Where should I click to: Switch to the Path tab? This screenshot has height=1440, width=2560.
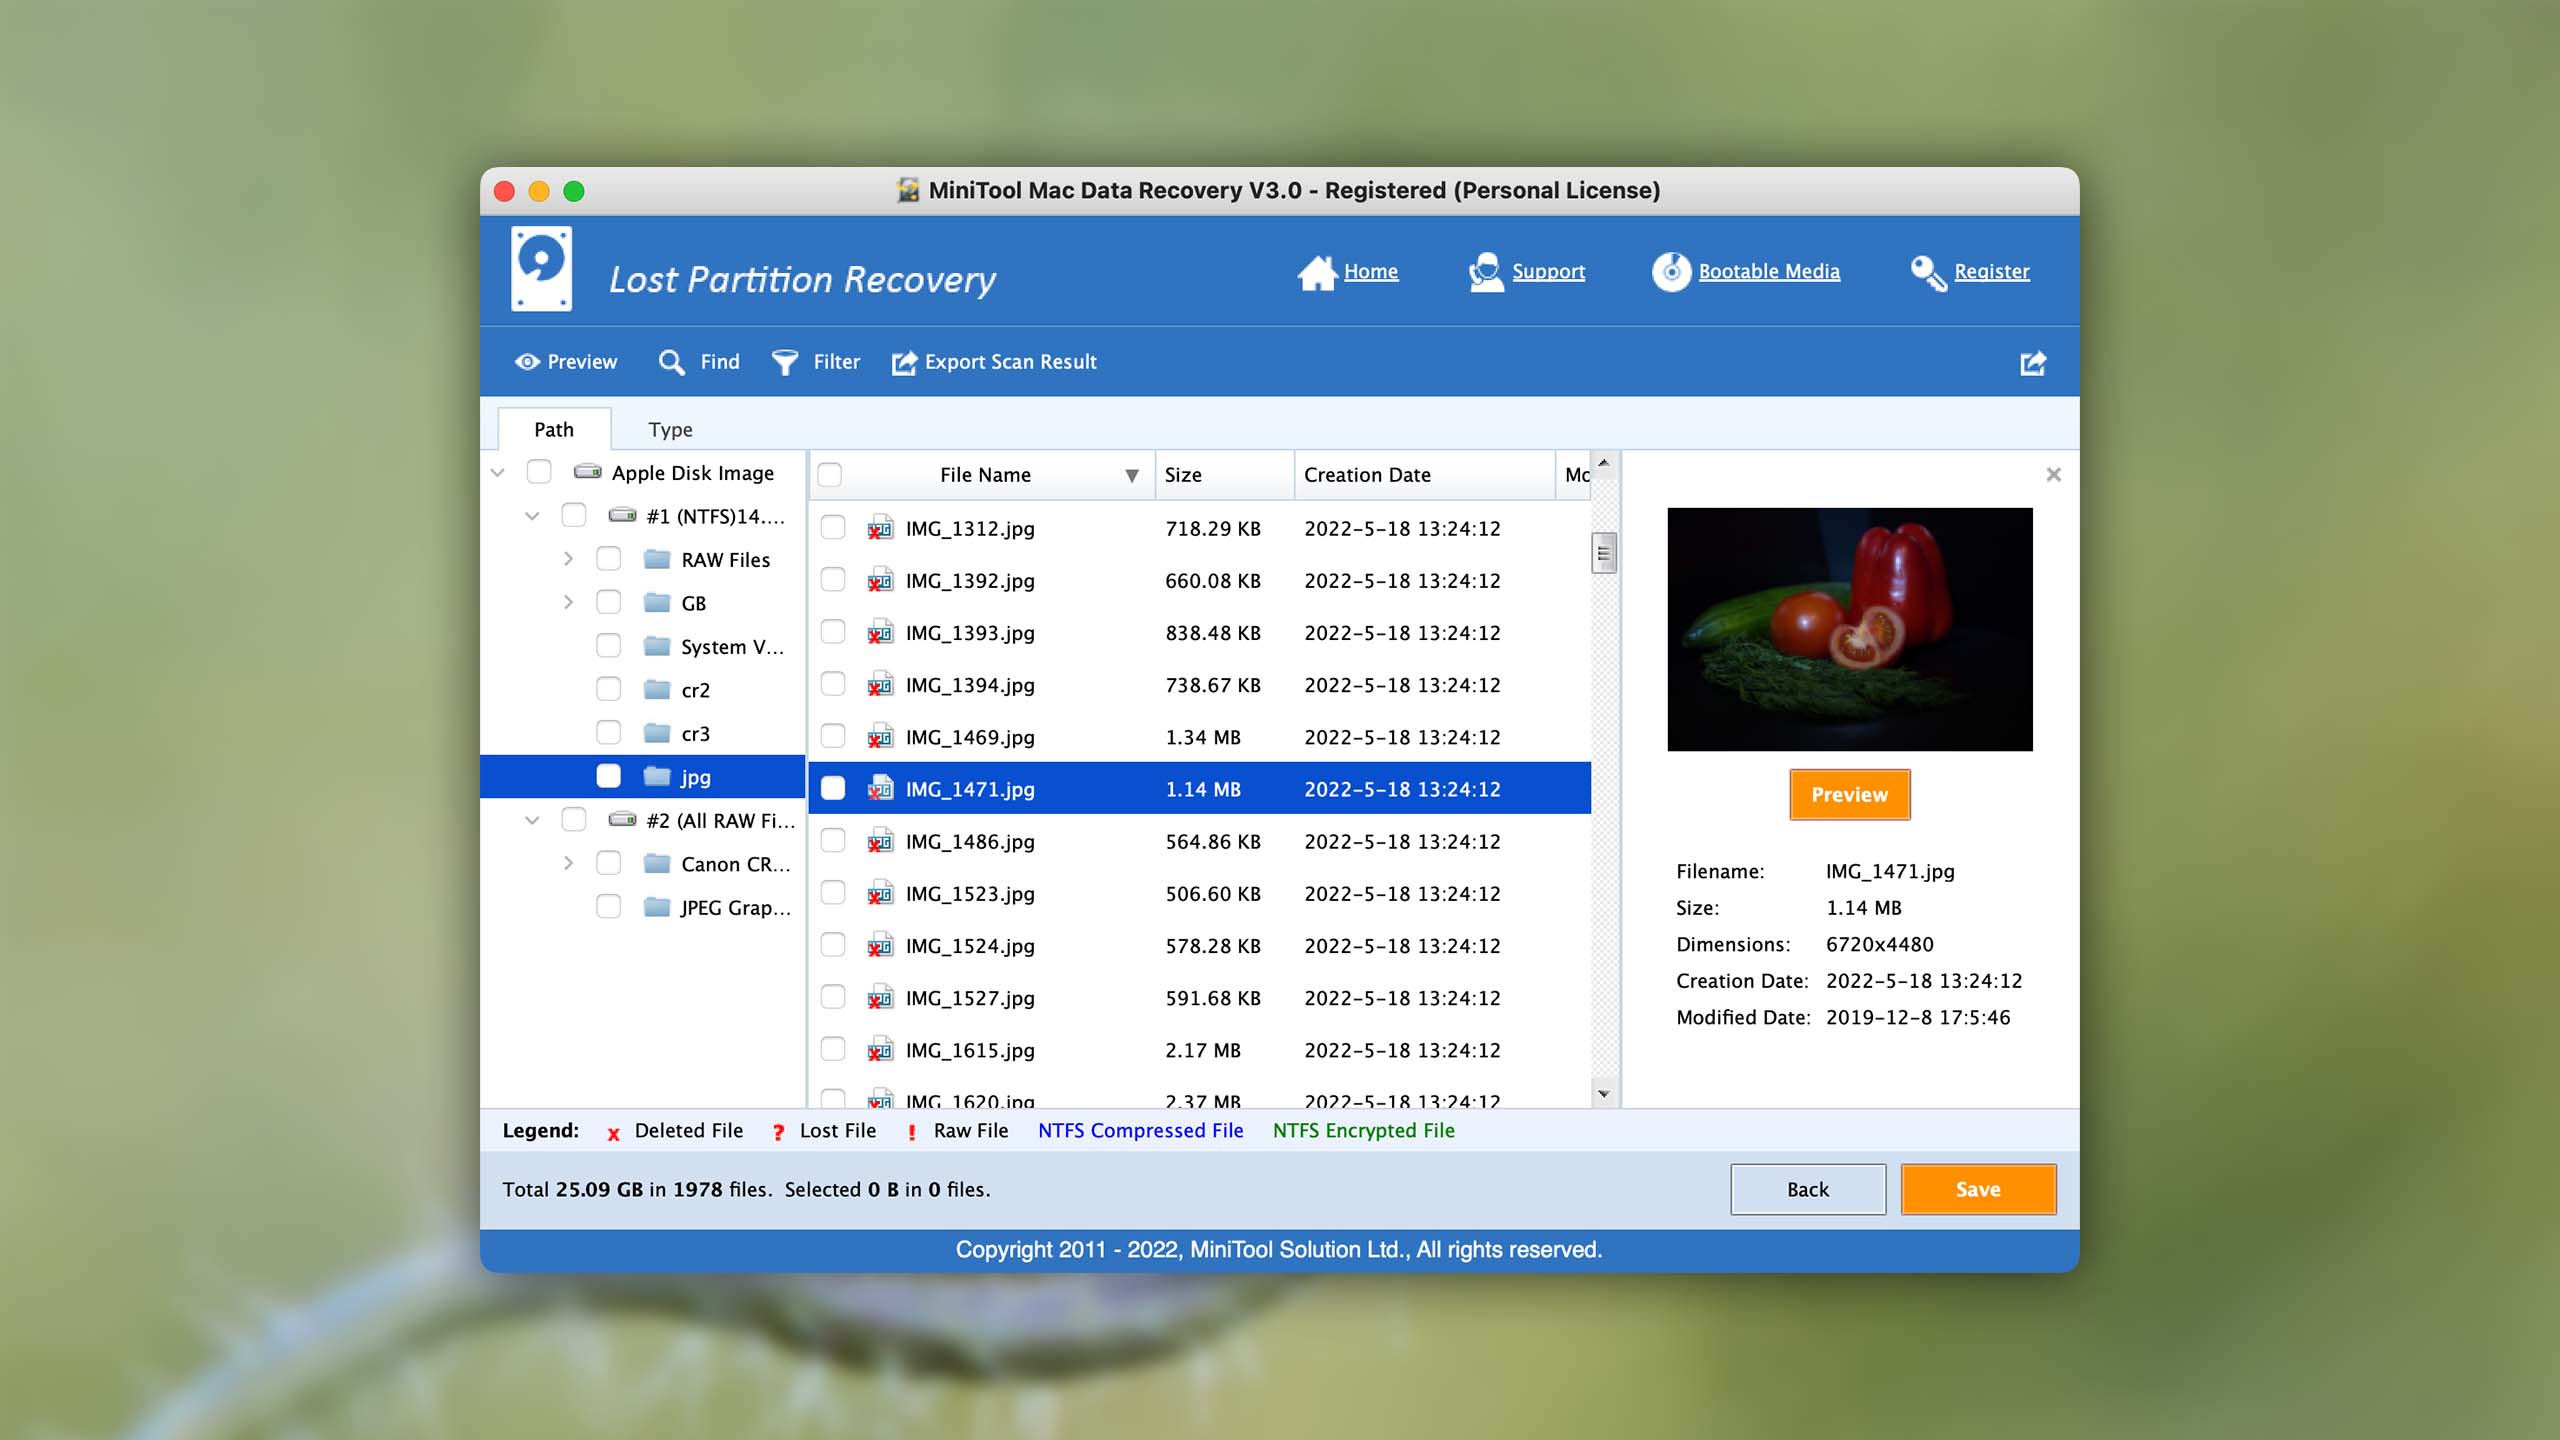tap(554, 430)
